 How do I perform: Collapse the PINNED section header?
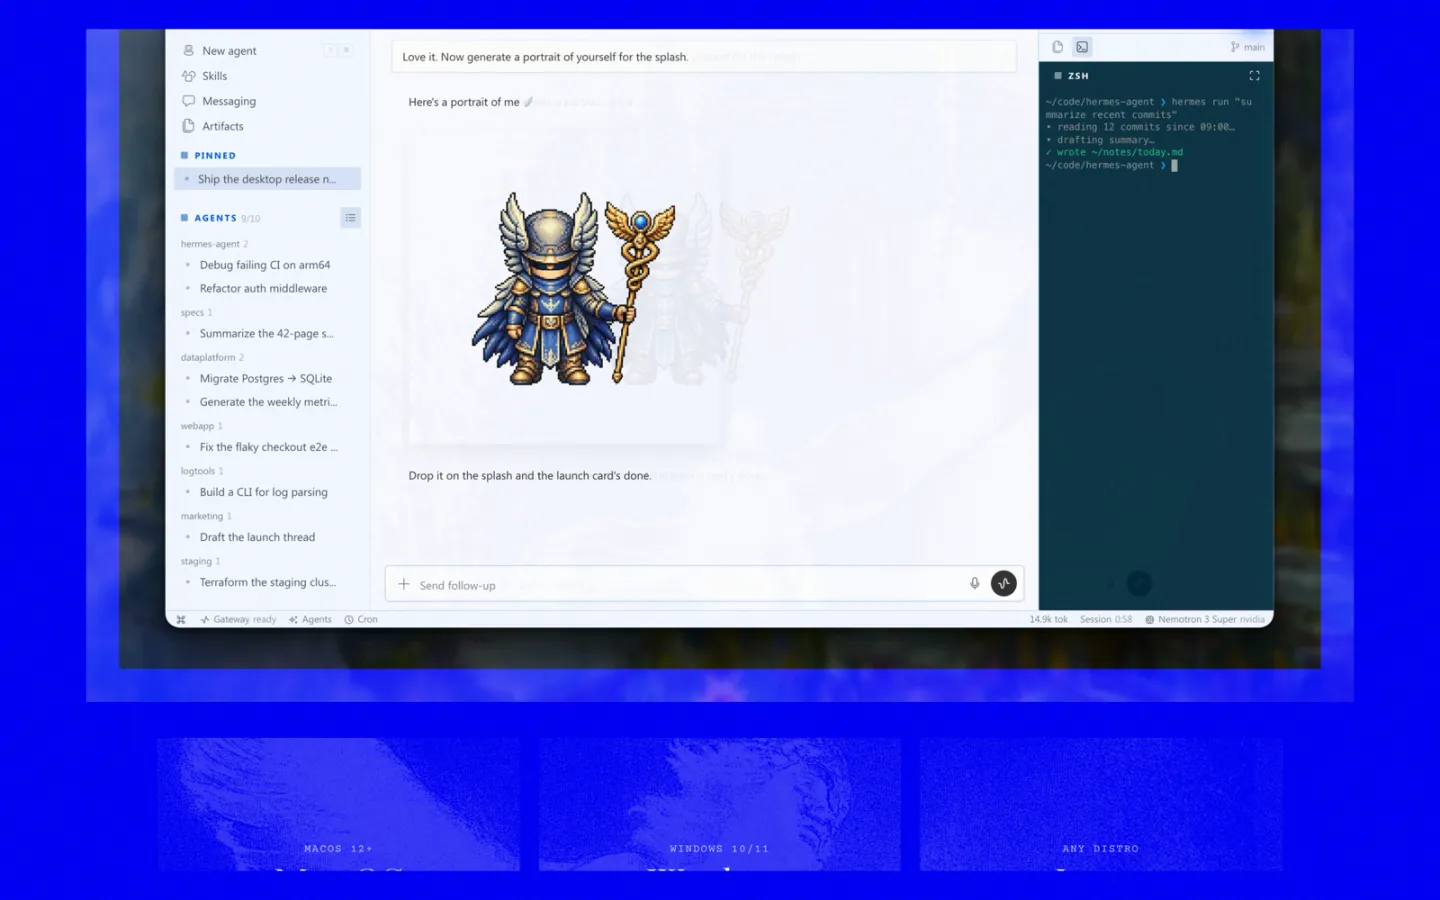coord(215,155)
